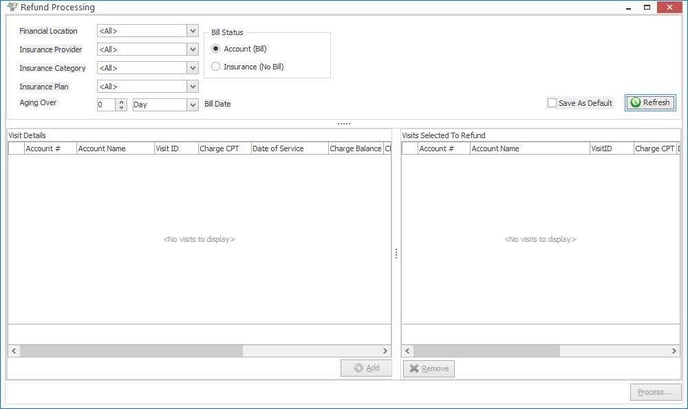Click the Refresh button with green icon

pyautogui.click(x=651, y=103)
